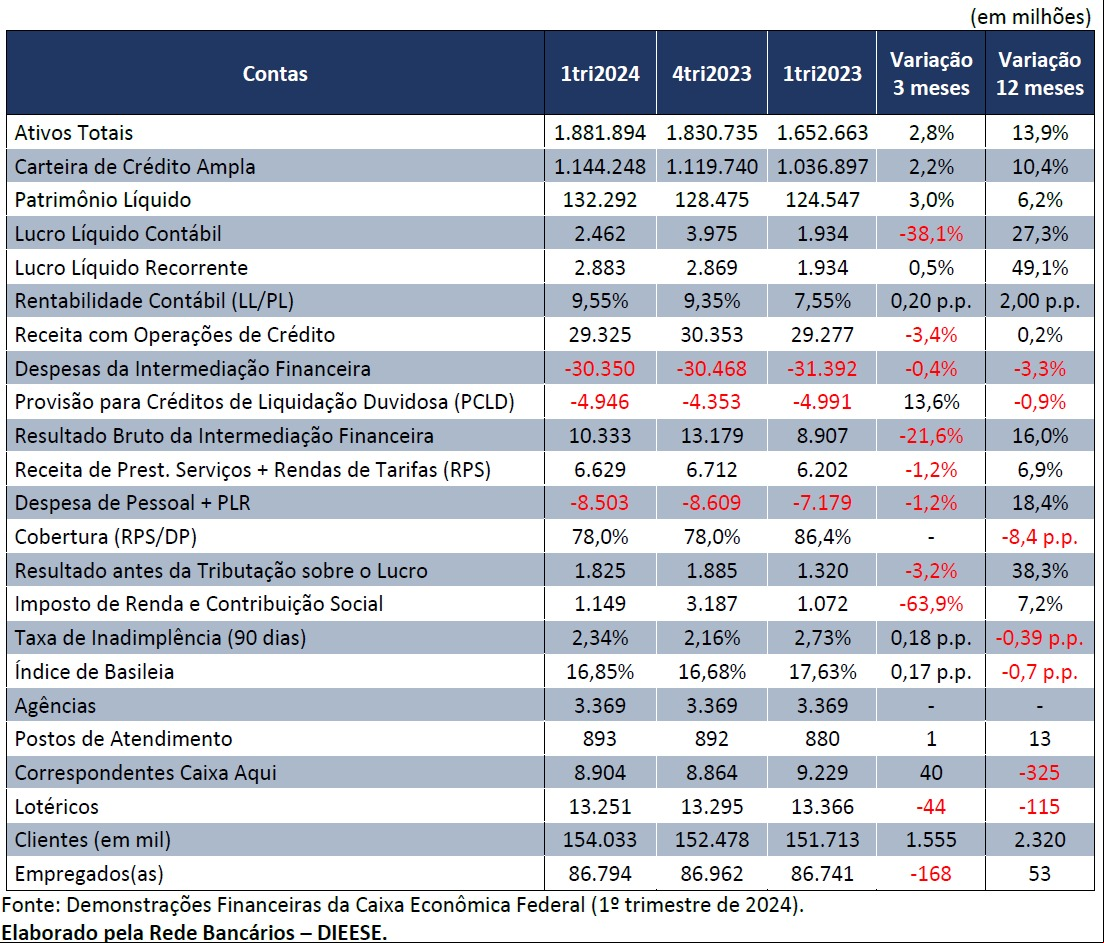
Task: Select 'Patrimônio Líquido' row label
Action: click(x=103, y=200)
